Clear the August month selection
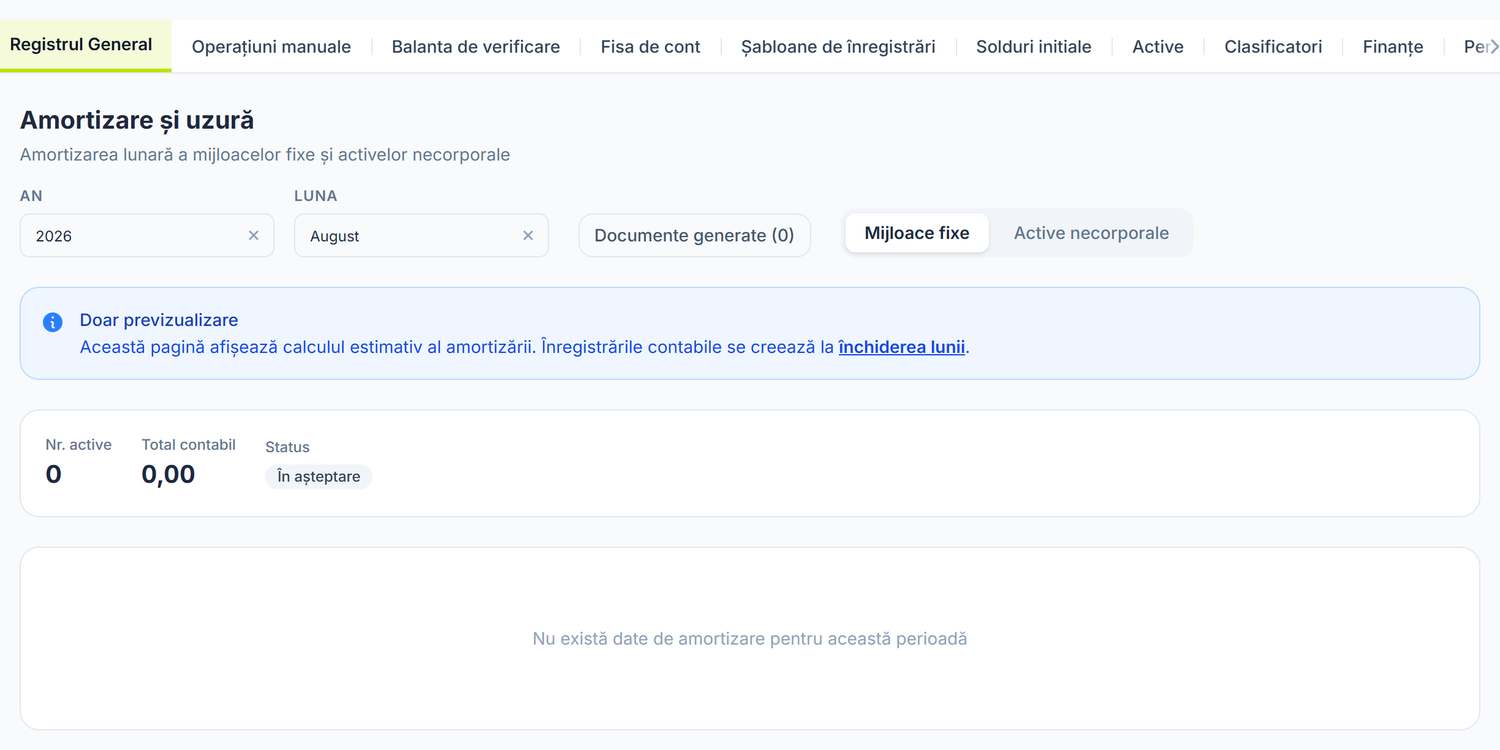The width and height of the screenshot is (1500, 750). coord(528,235)
